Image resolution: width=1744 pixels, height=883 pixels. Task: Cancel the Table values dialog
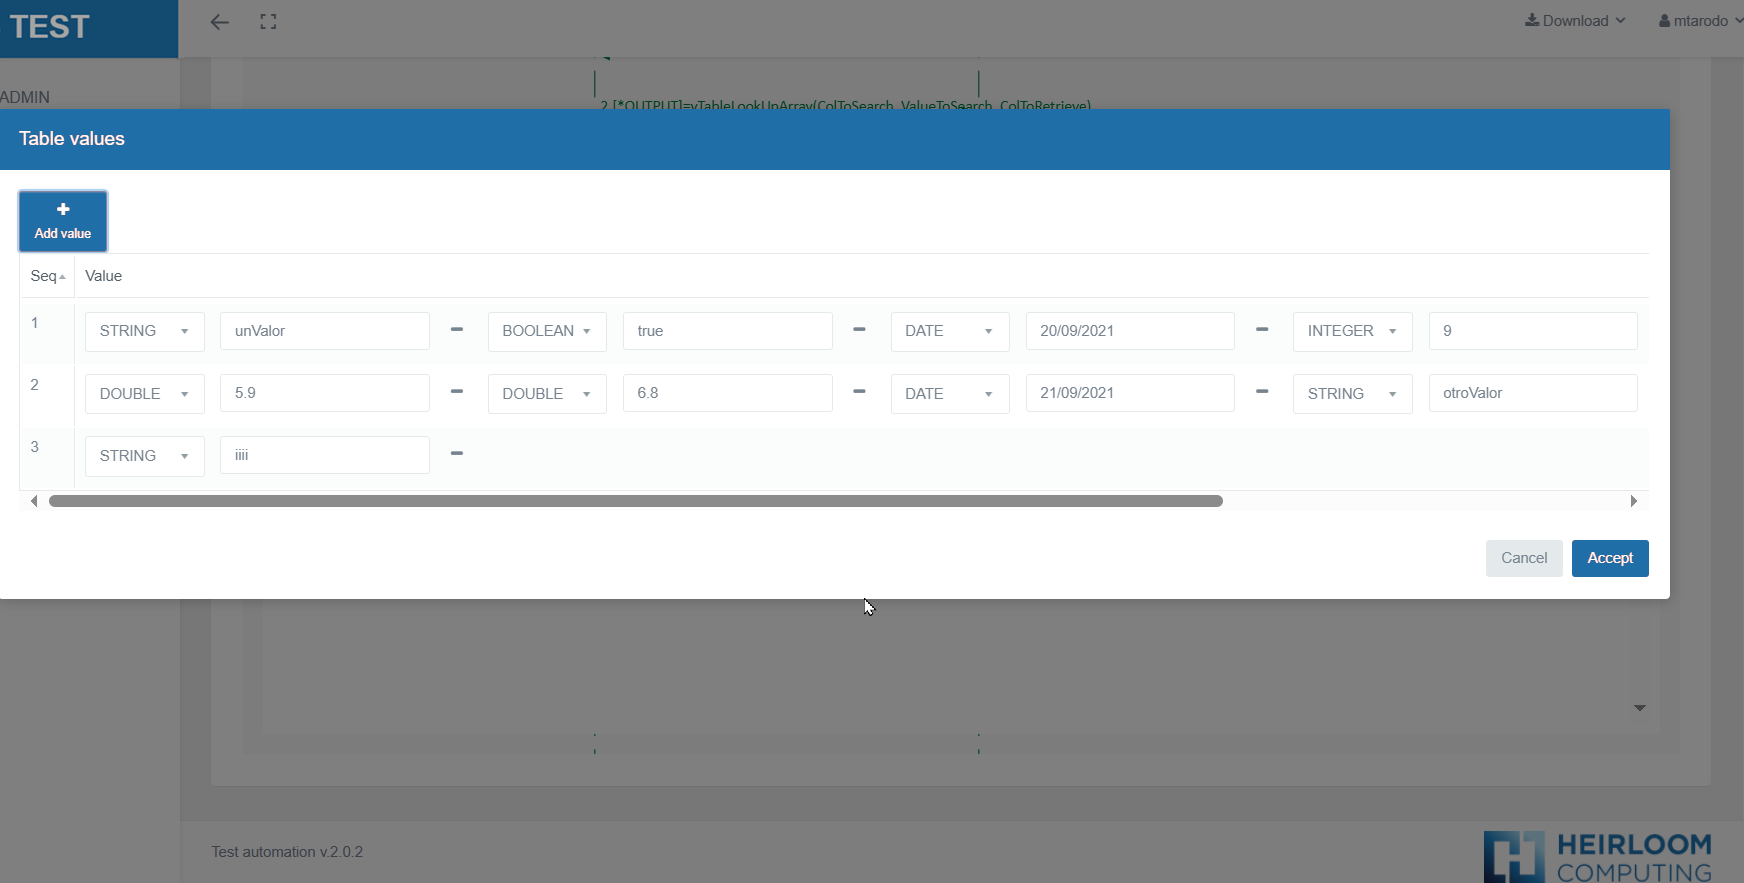tap(1523, 558)
